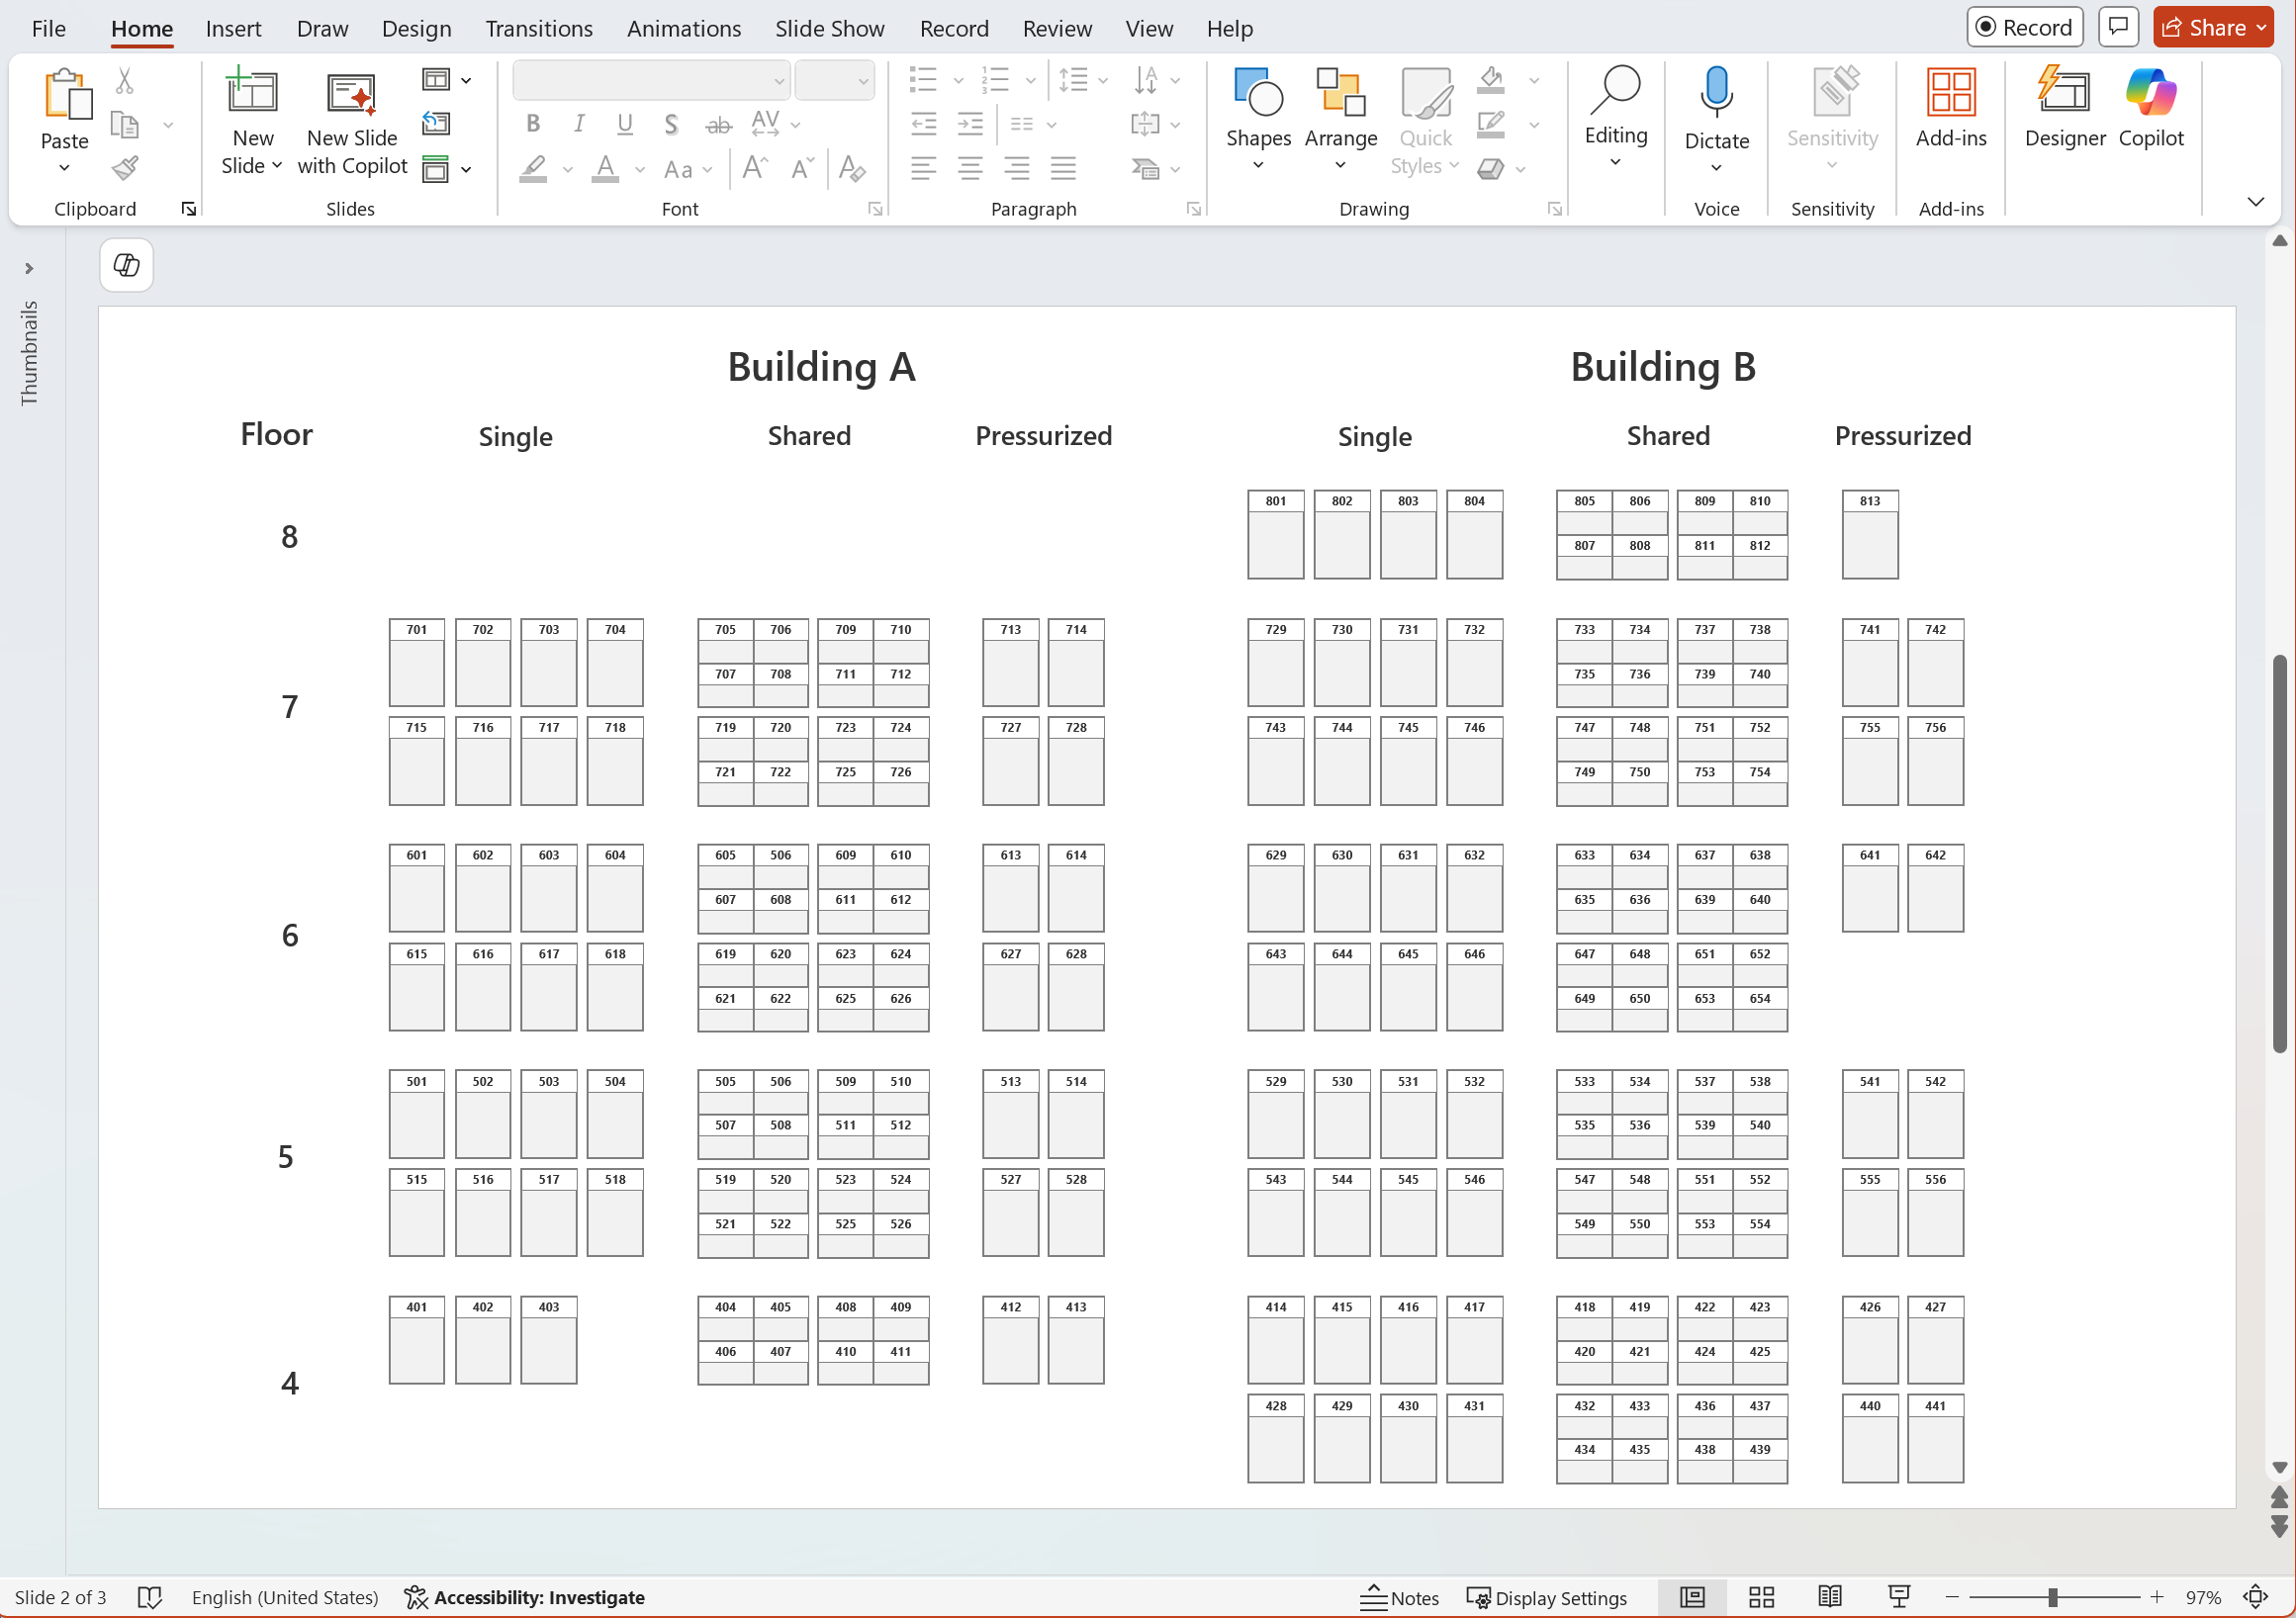Open the Add-ins gallery
The height and width of the screenshot is (1618, 2296).
coord(1950,108)
